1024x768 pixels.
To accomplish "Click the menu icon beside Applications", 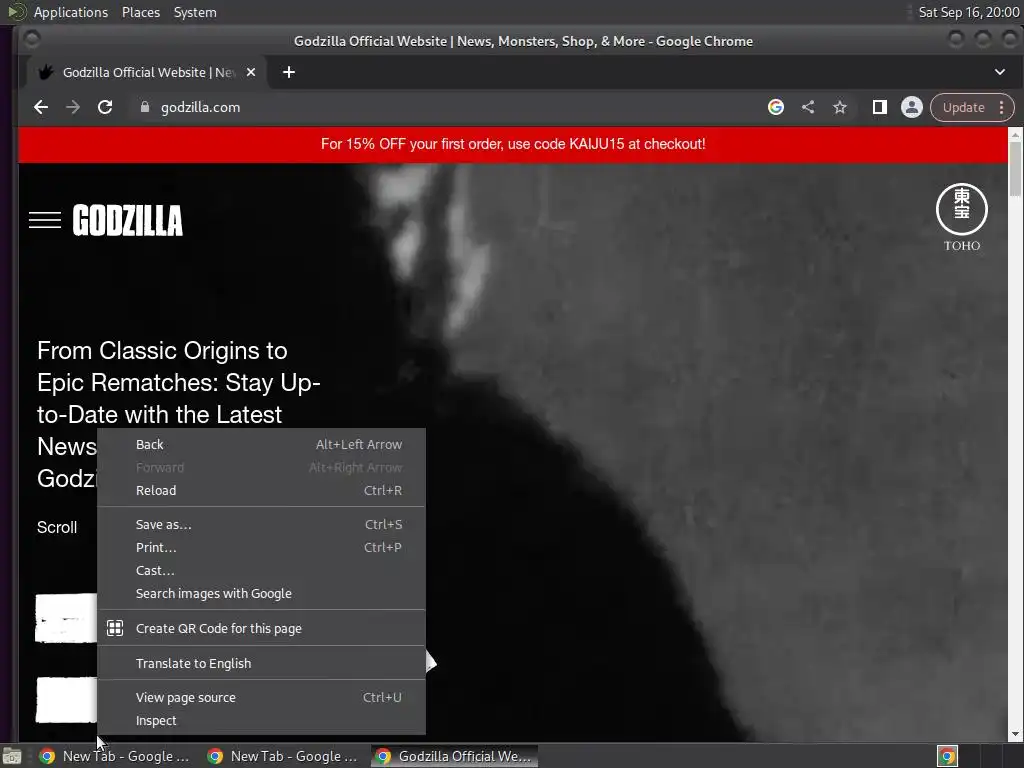I will [16, 12].
